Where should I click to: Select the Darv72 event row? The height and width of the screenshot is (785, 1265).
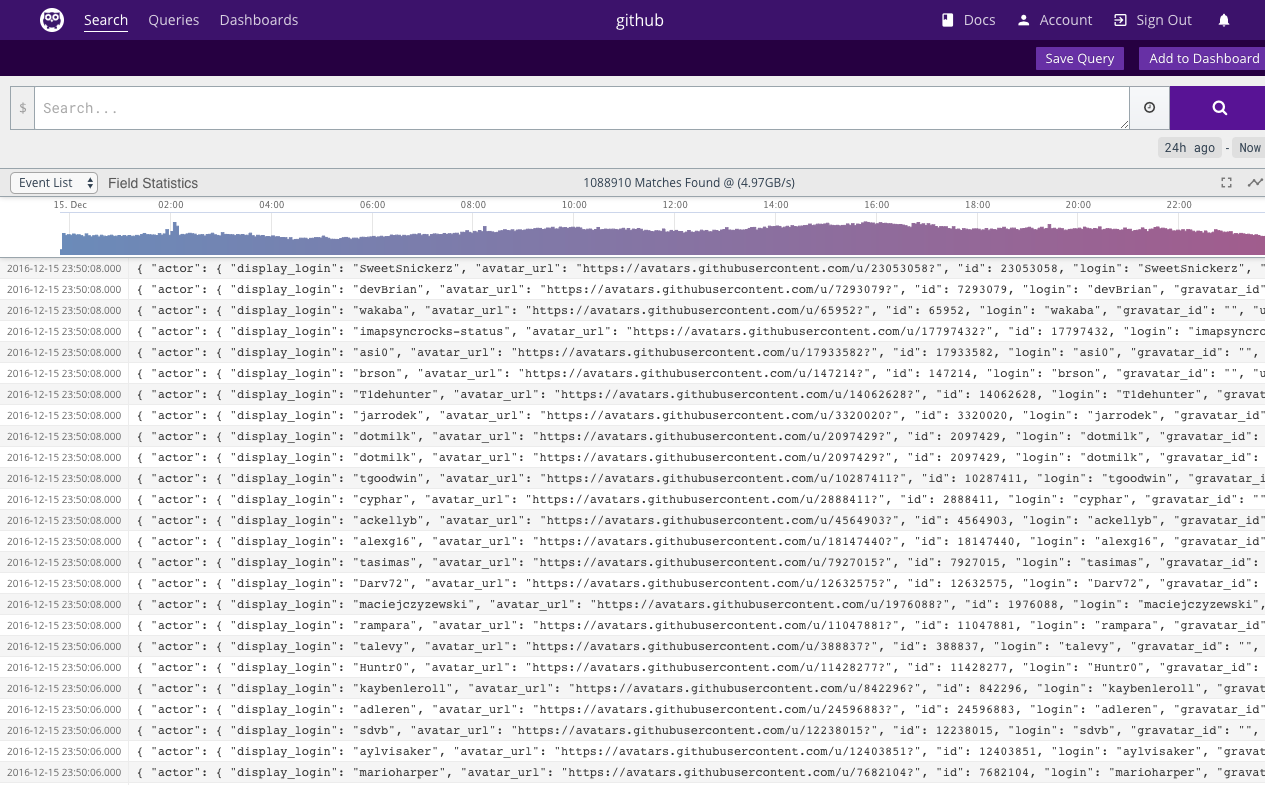click(x=632, y=583)
